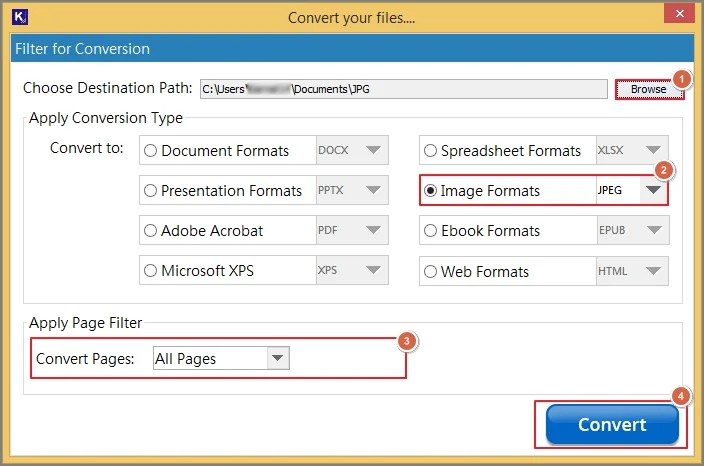Select the Document Formats radio button
The image size is (704, 466).
[150, 150]
